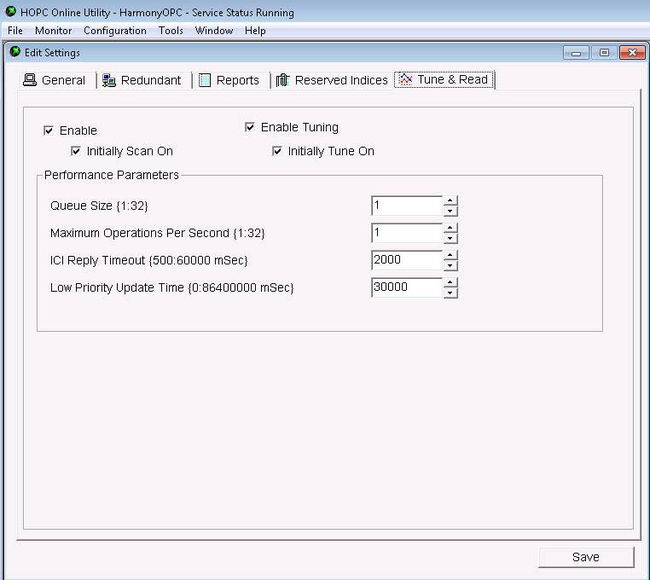The width and height of the screenshot is (650, 580).
Task: Open the Monitor menu
Action: point(53,31)
